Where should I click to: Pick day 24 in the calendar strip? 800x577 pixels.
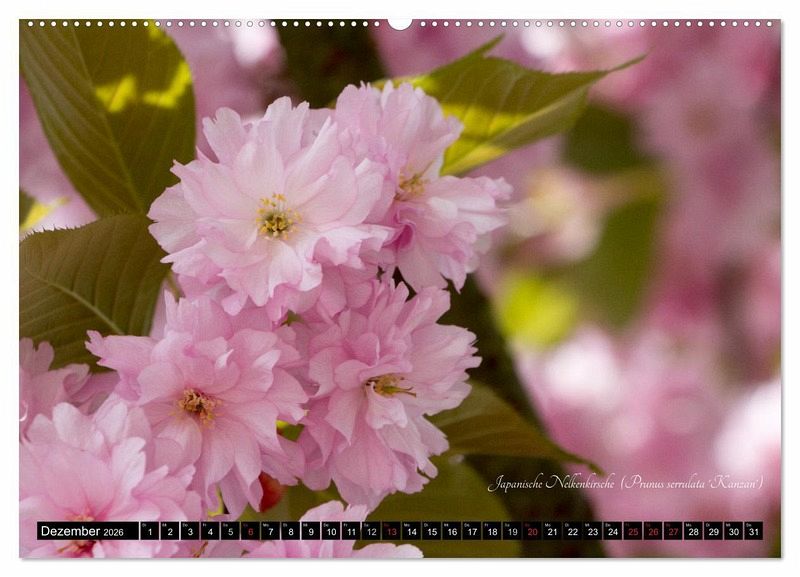(x=612, y=531)
